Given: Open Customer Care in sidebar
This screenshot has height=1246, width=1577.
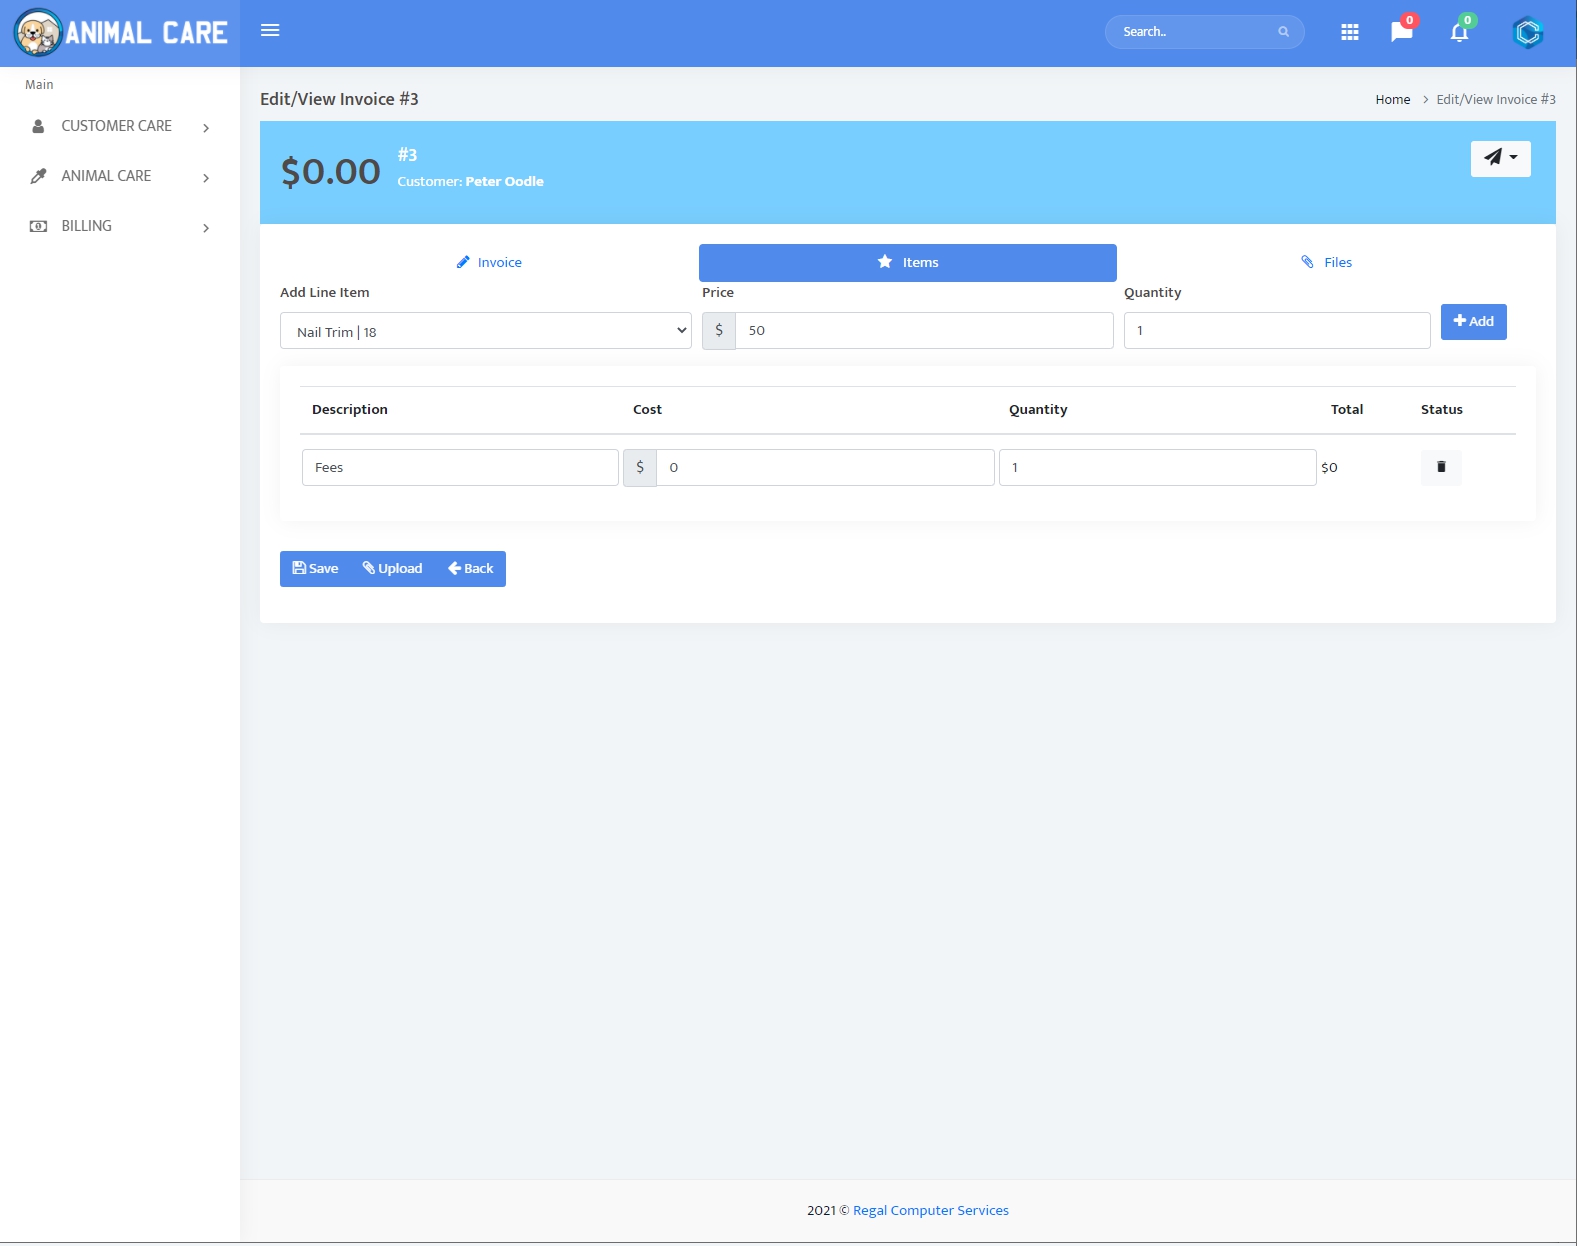Looking at the screenshot, I should pyautogui.click(x=120, y=126).
